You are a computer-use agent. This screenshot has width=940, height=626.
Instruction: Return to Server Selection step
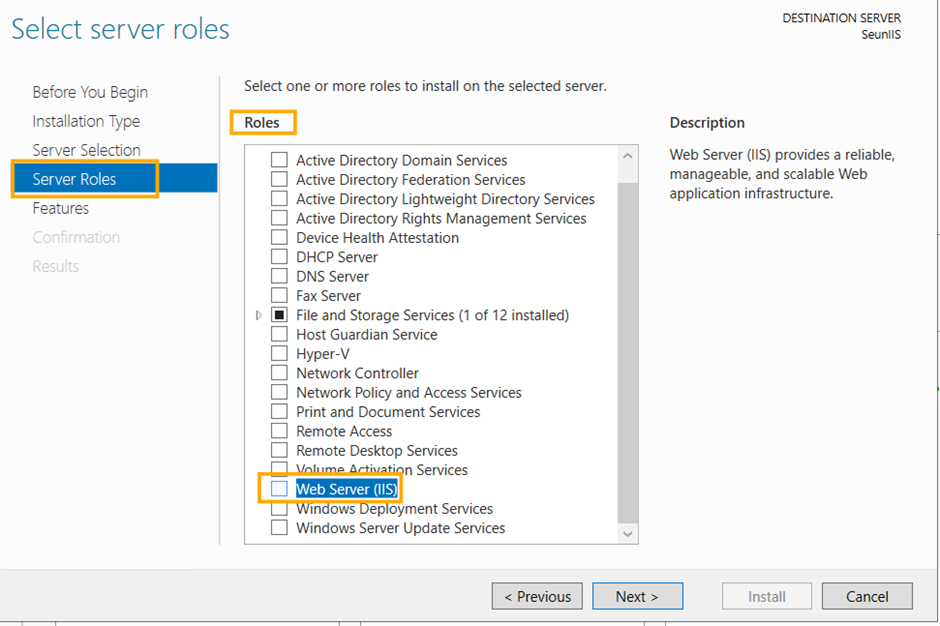pyautogui.click(x=86, y=150)
